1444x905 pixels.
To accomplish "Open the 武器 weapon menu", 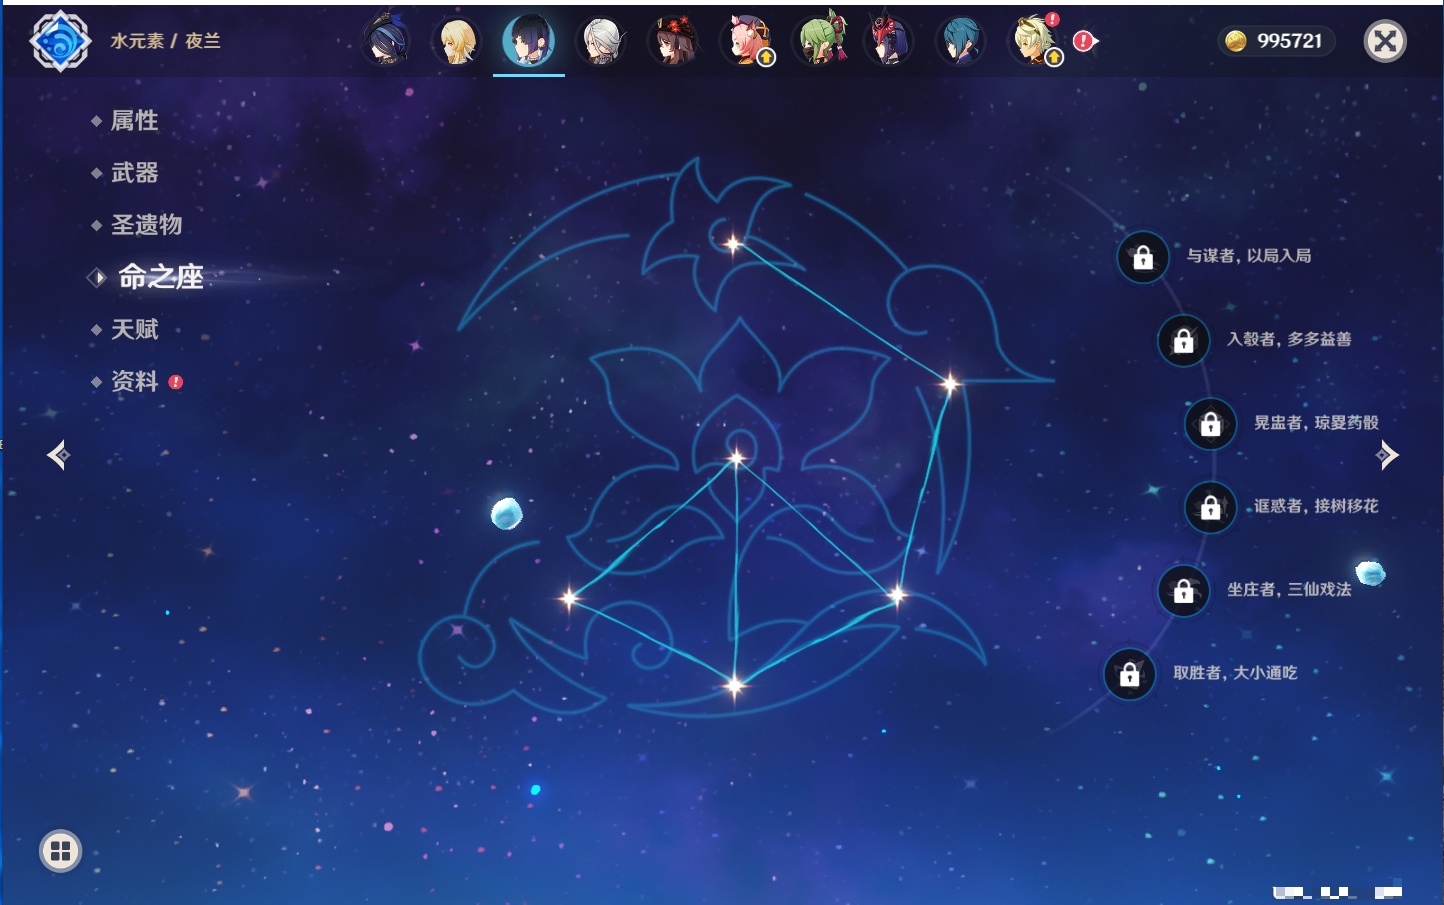I will (x=134, y=173).
